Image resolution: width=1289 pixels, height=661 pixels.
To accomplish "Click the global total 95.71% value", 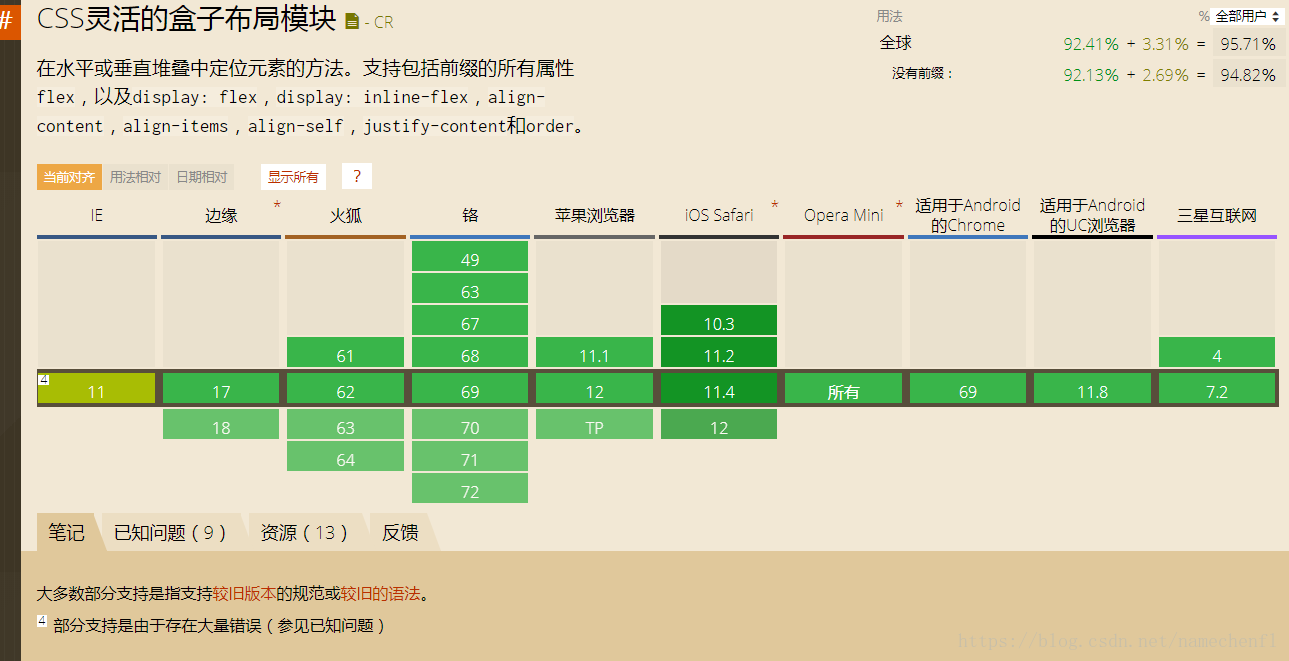I will tap(1248, 44).
